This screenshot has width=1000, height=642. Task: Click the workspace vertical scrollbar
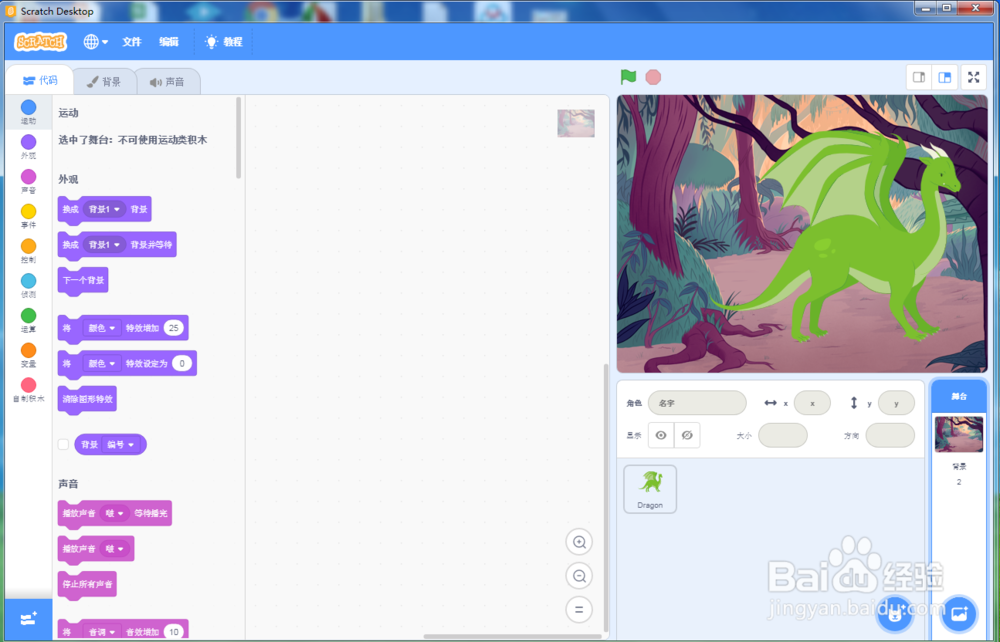pyautogui.click(x=606, y=497)
